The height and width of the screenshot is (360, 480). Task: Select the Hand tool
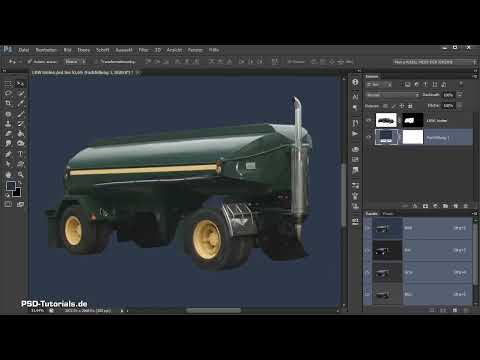8,174
